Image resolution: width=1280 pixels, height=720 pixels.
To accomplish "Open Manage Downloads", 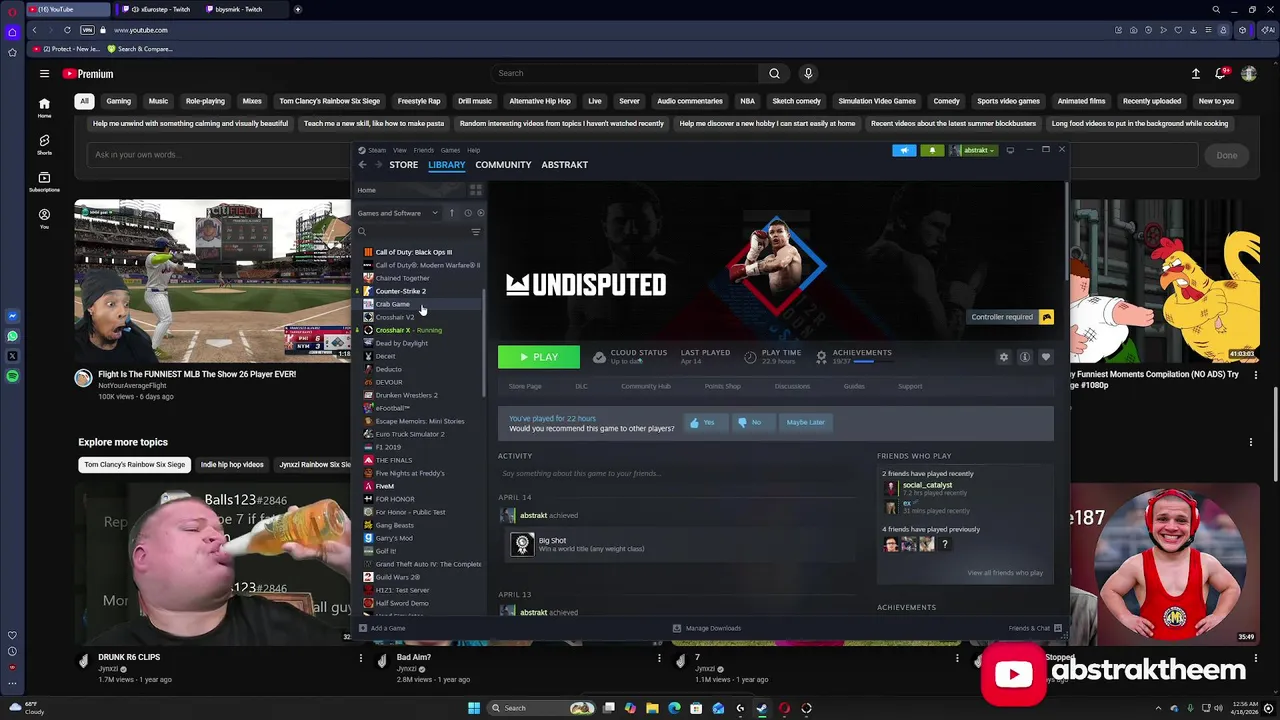I will tap(707, 628).
